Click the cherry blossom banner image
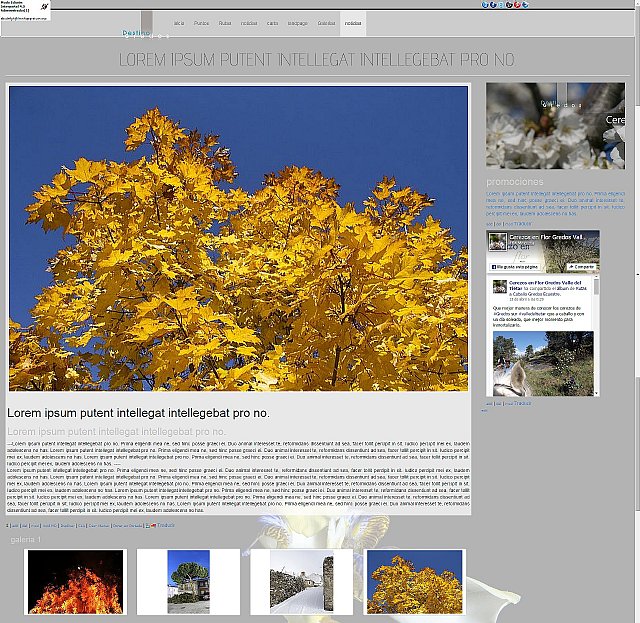Screen dimensions: 640x623 [555, 126]
